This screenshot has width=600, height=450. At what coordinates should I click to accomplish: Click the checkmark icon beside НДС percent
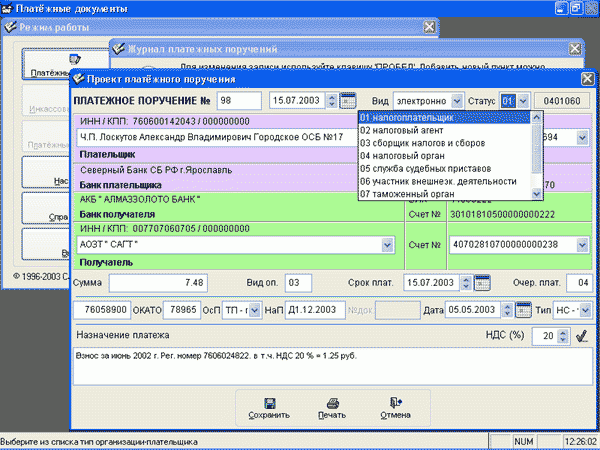(x=582, y=336)
